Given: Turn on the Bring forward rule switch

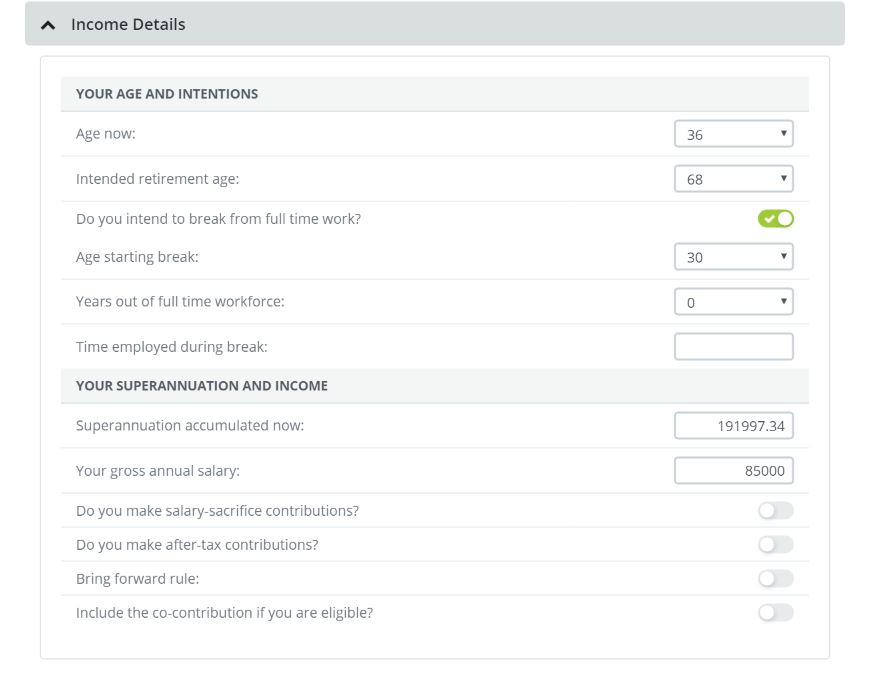Looking at the screenshot, I should click(775, 579).
